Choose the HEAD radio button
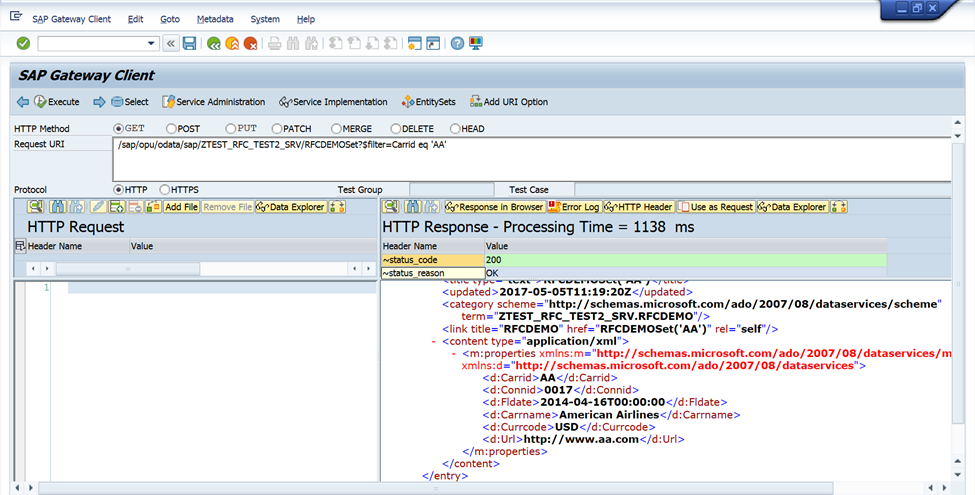The height and width of the screenshot is (495, 975). pyautogui.click(x=455, y=129)
